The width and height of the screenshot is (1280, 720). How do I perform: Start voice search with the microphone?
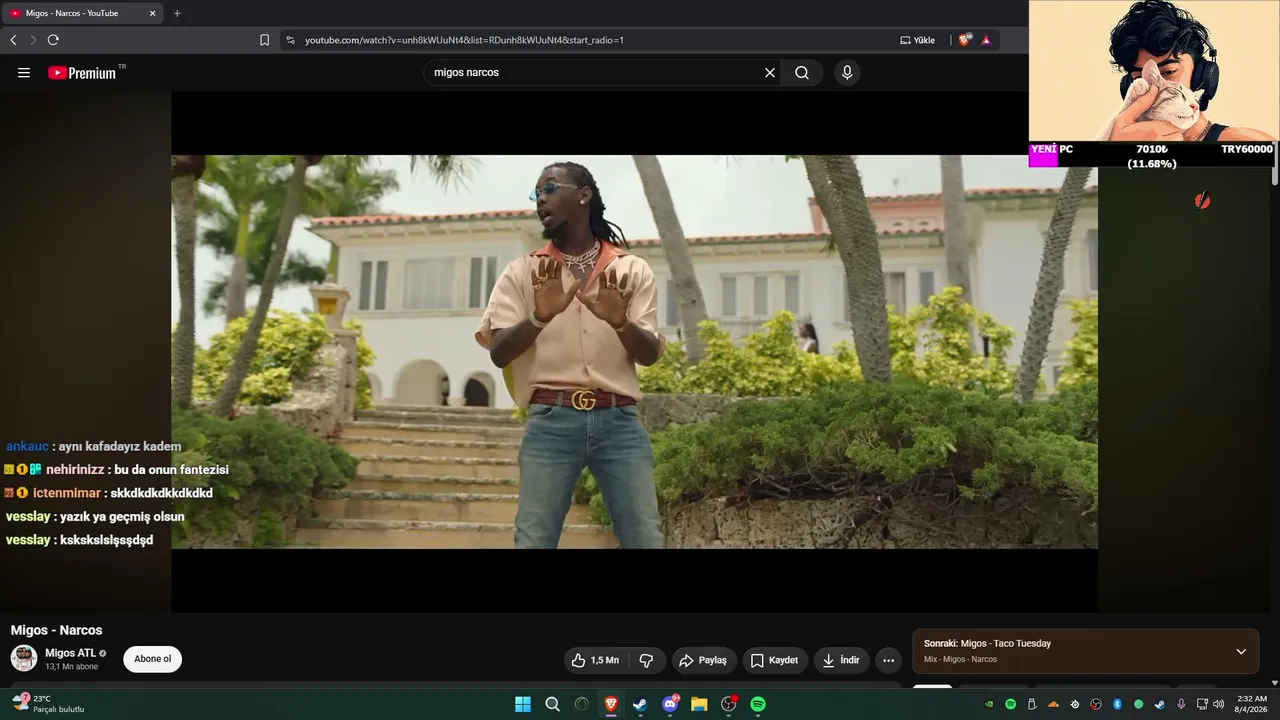click(x=847, y=73)
